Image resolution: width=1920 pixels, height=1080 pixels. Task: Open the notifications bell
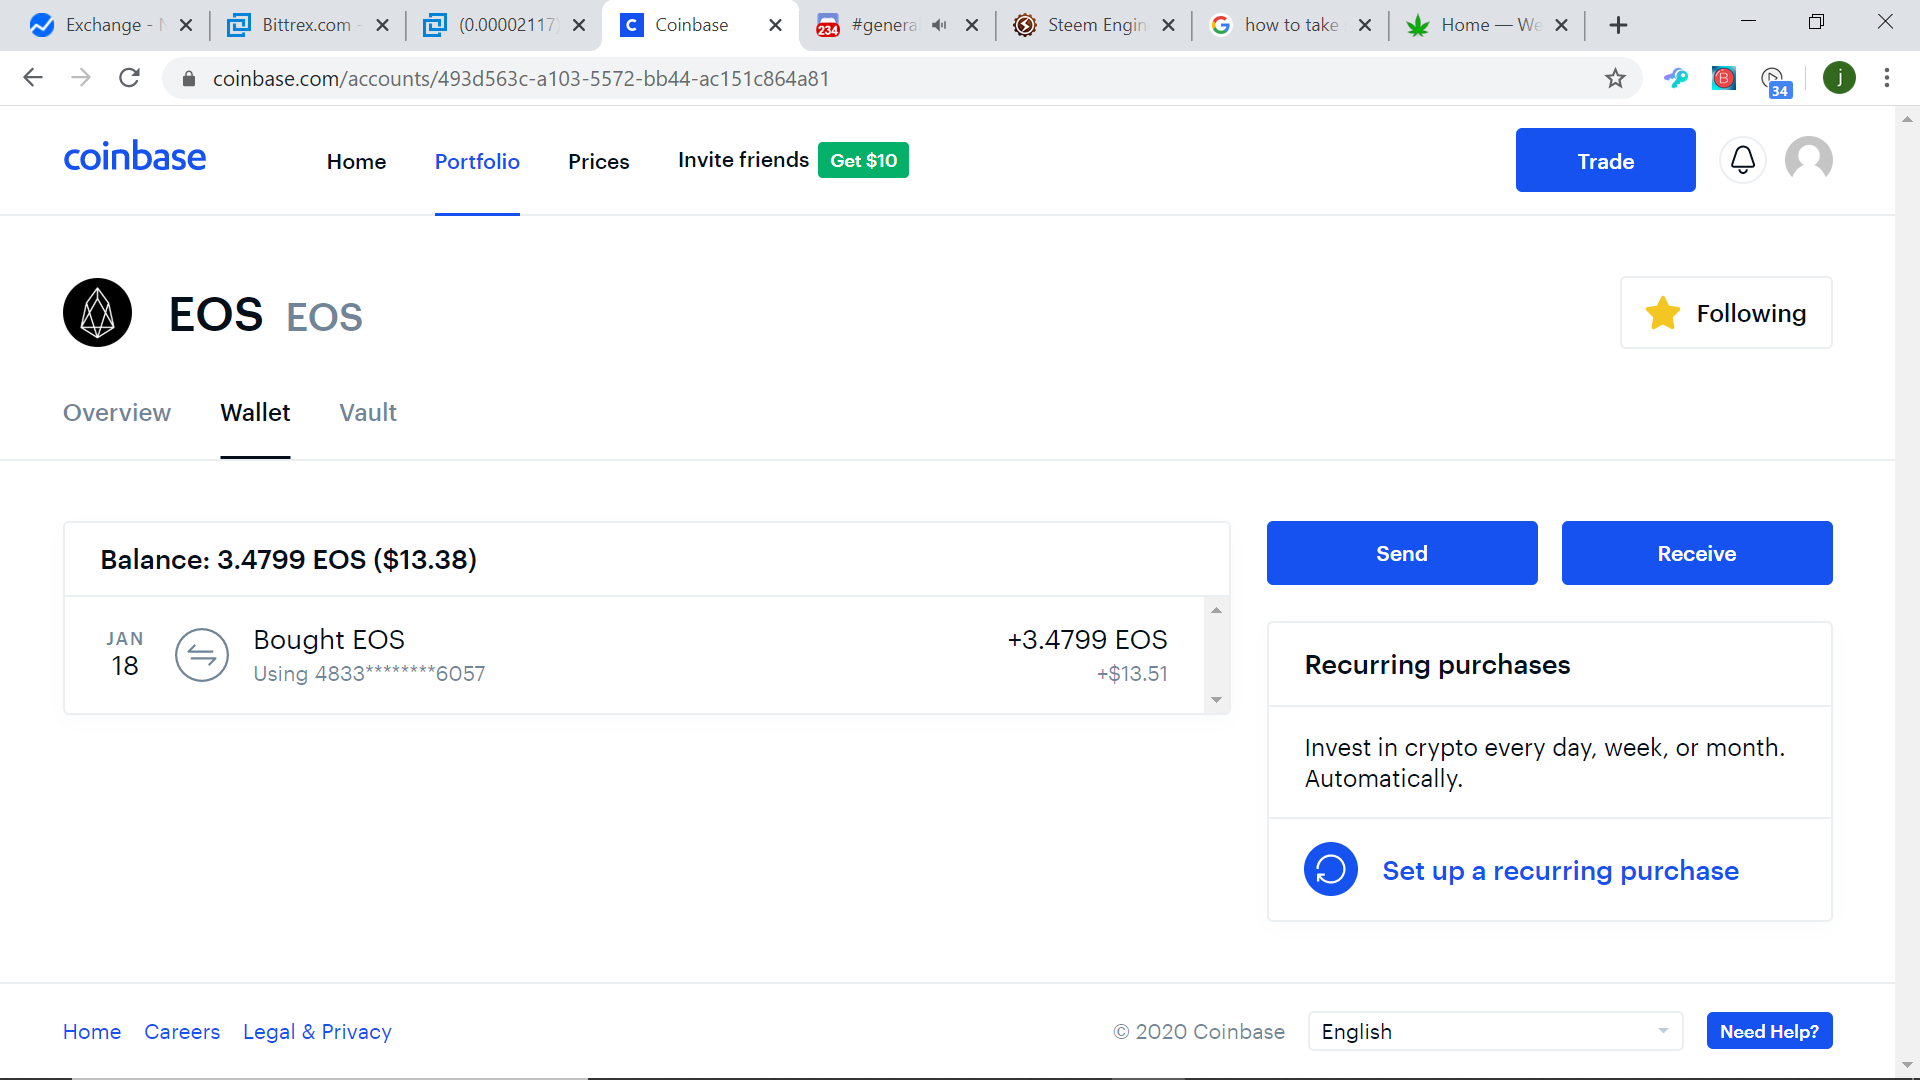point(1743,160)
